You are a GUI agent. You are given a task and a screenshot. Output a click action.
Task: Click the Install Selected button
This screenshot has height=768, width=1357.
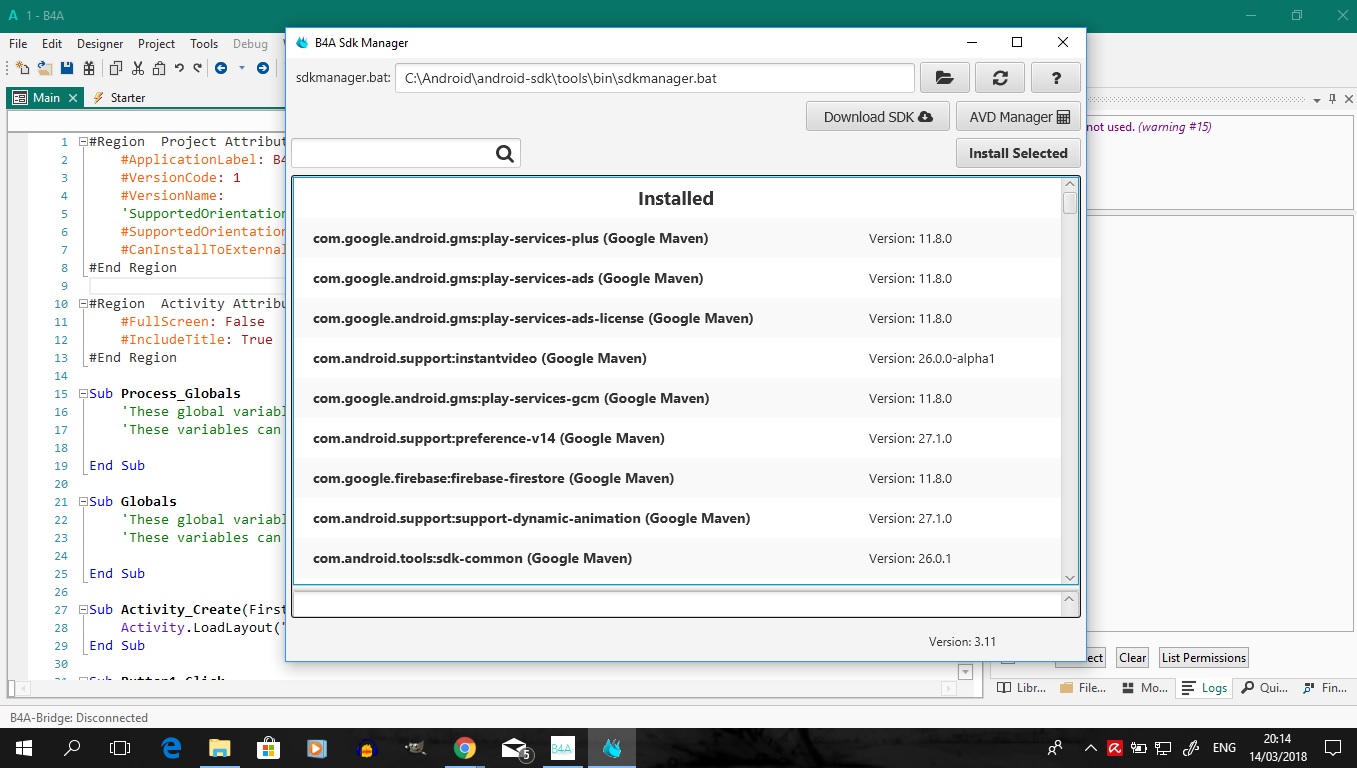pyautogui.click(x=1018, y=153)
